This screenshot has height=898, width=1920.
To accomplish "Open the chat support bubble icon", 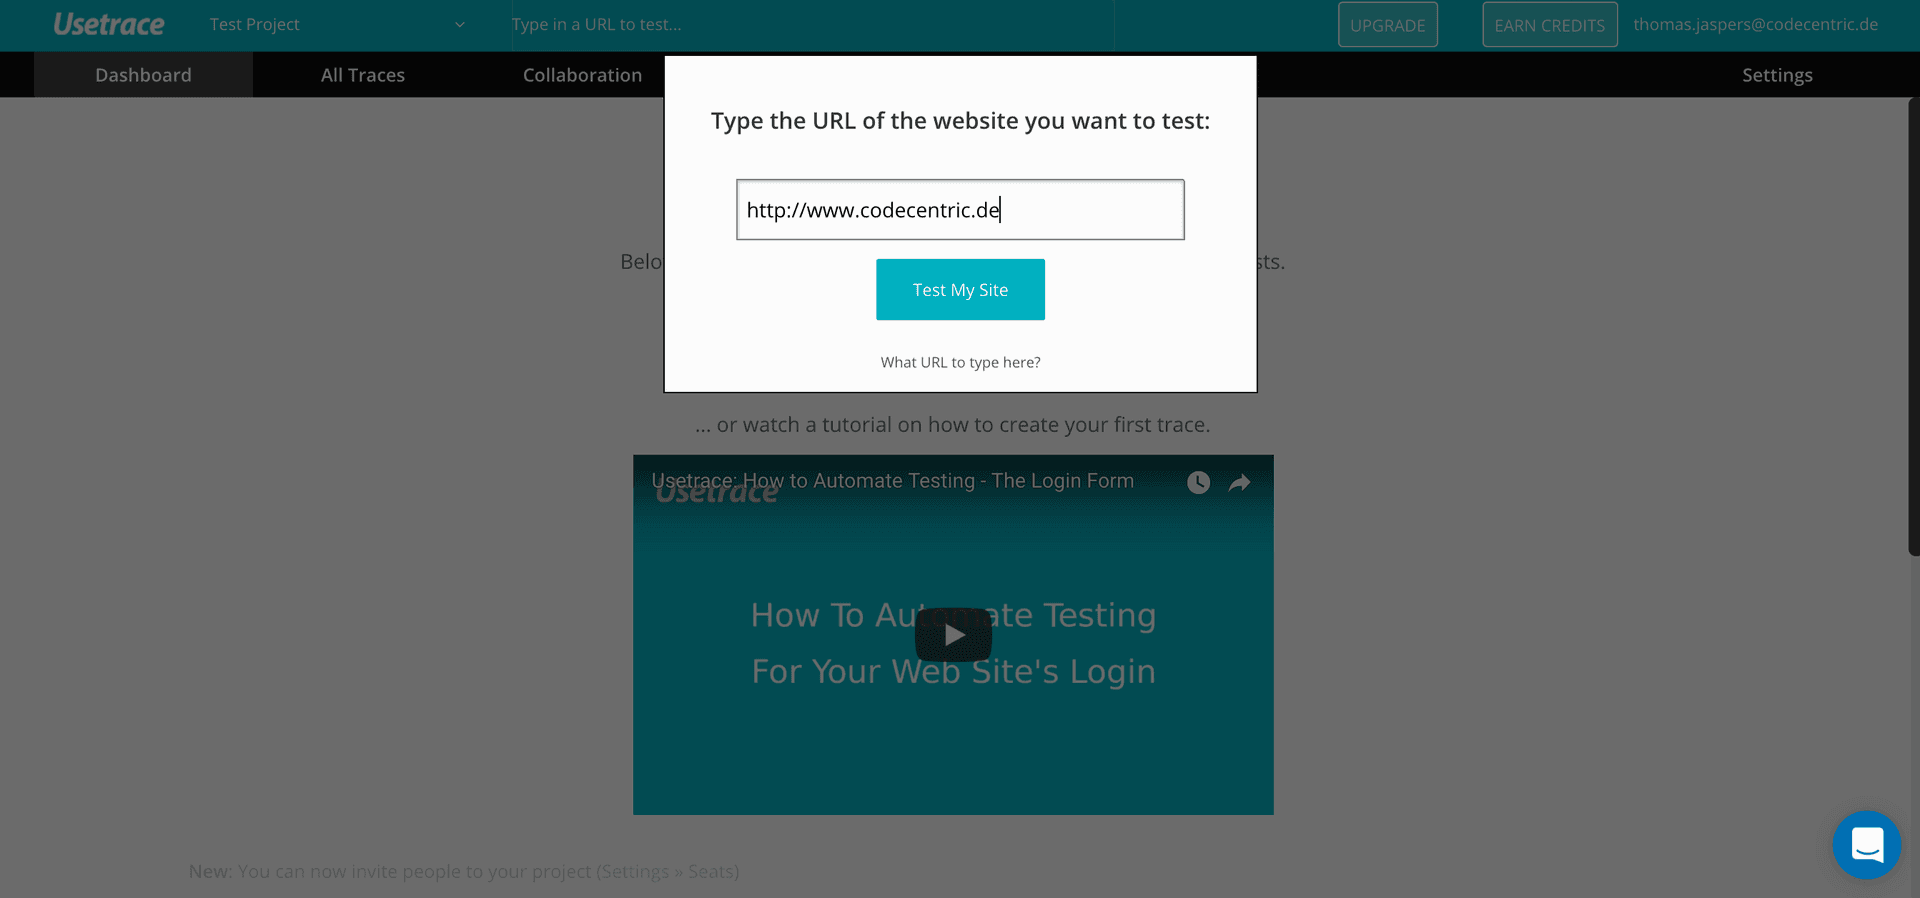I will click(x=1866, y=845).
